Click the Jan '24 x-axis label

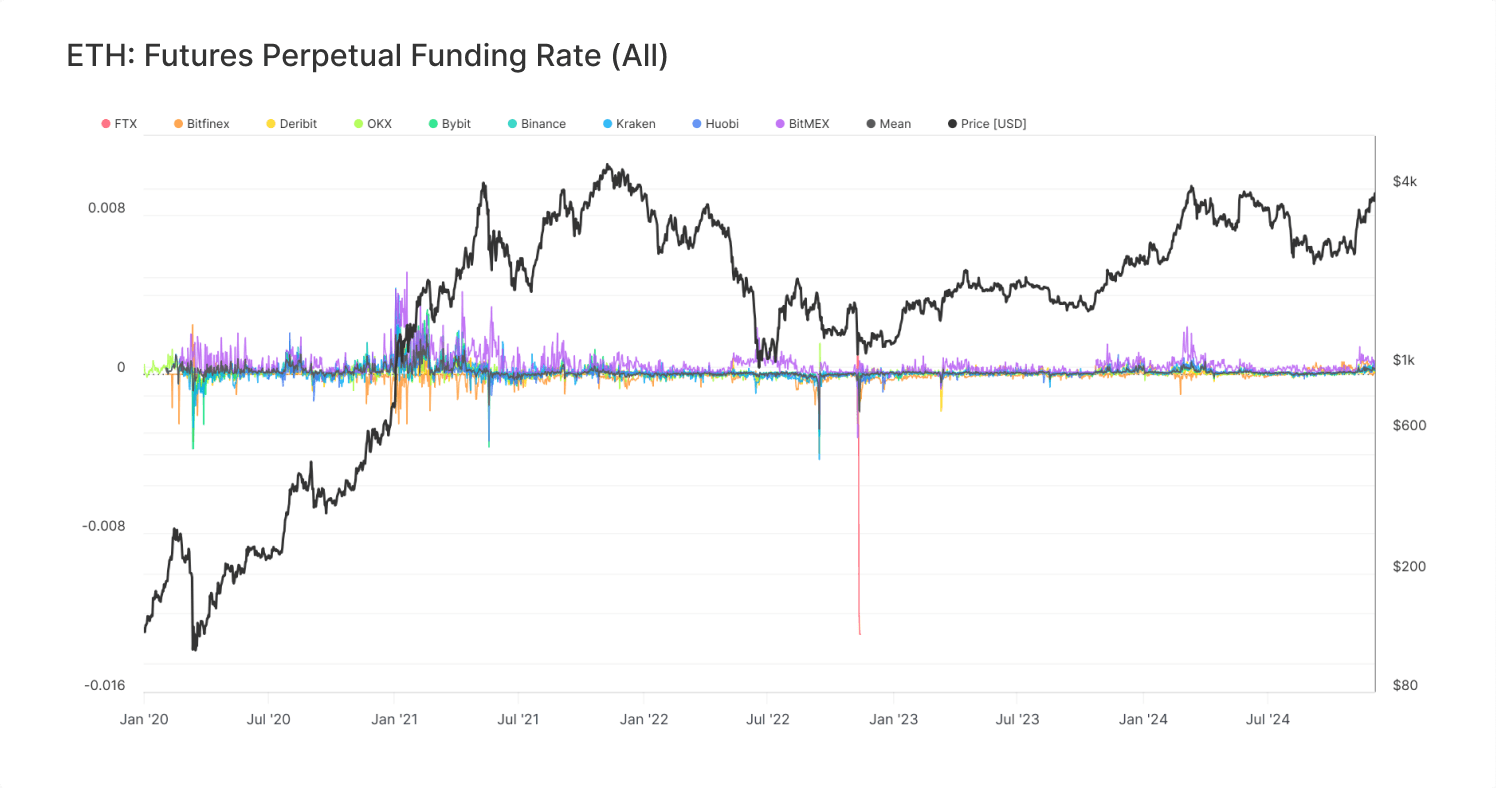point(1143,719)
